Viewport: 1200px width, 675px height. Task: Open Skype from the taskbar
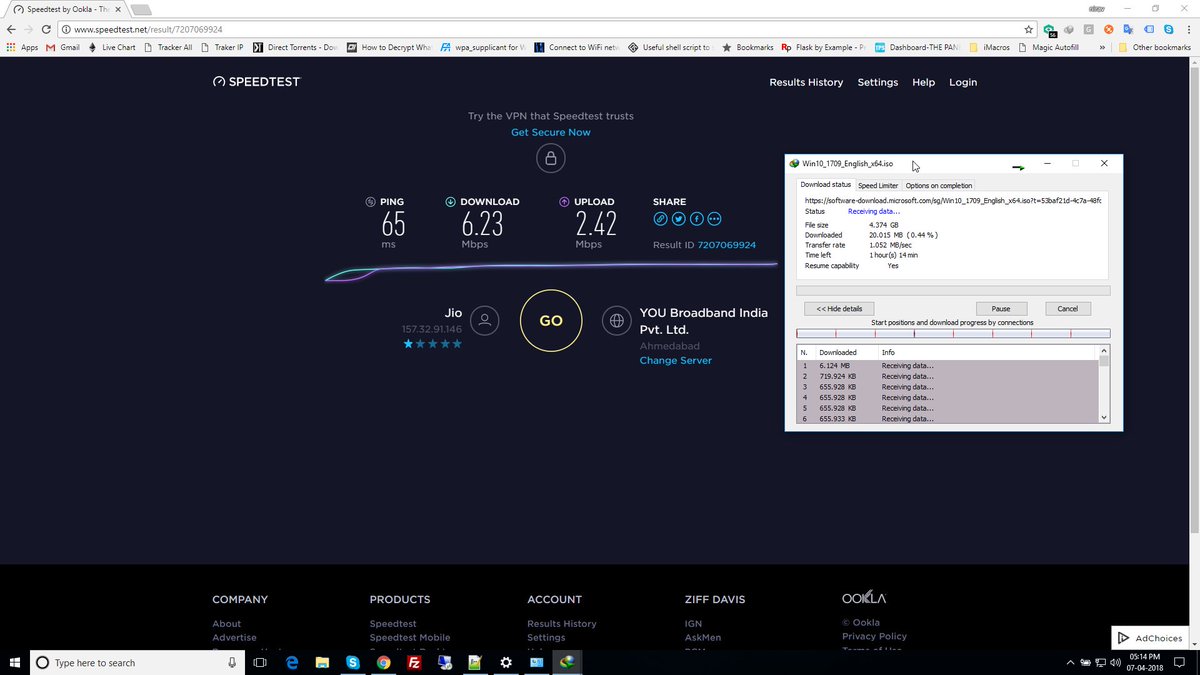[x=353, y=662]
